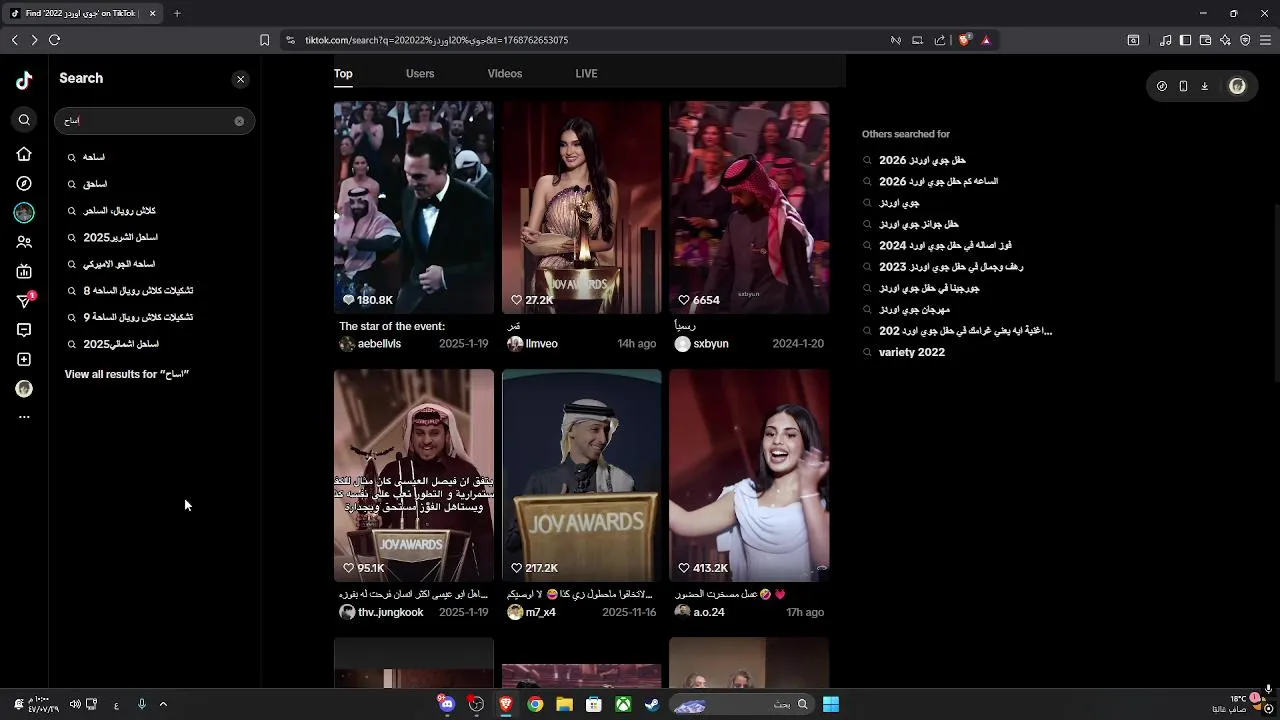1280x720 pixels.
Task: Open the Explore compass icon
Action: pos(24,183)
